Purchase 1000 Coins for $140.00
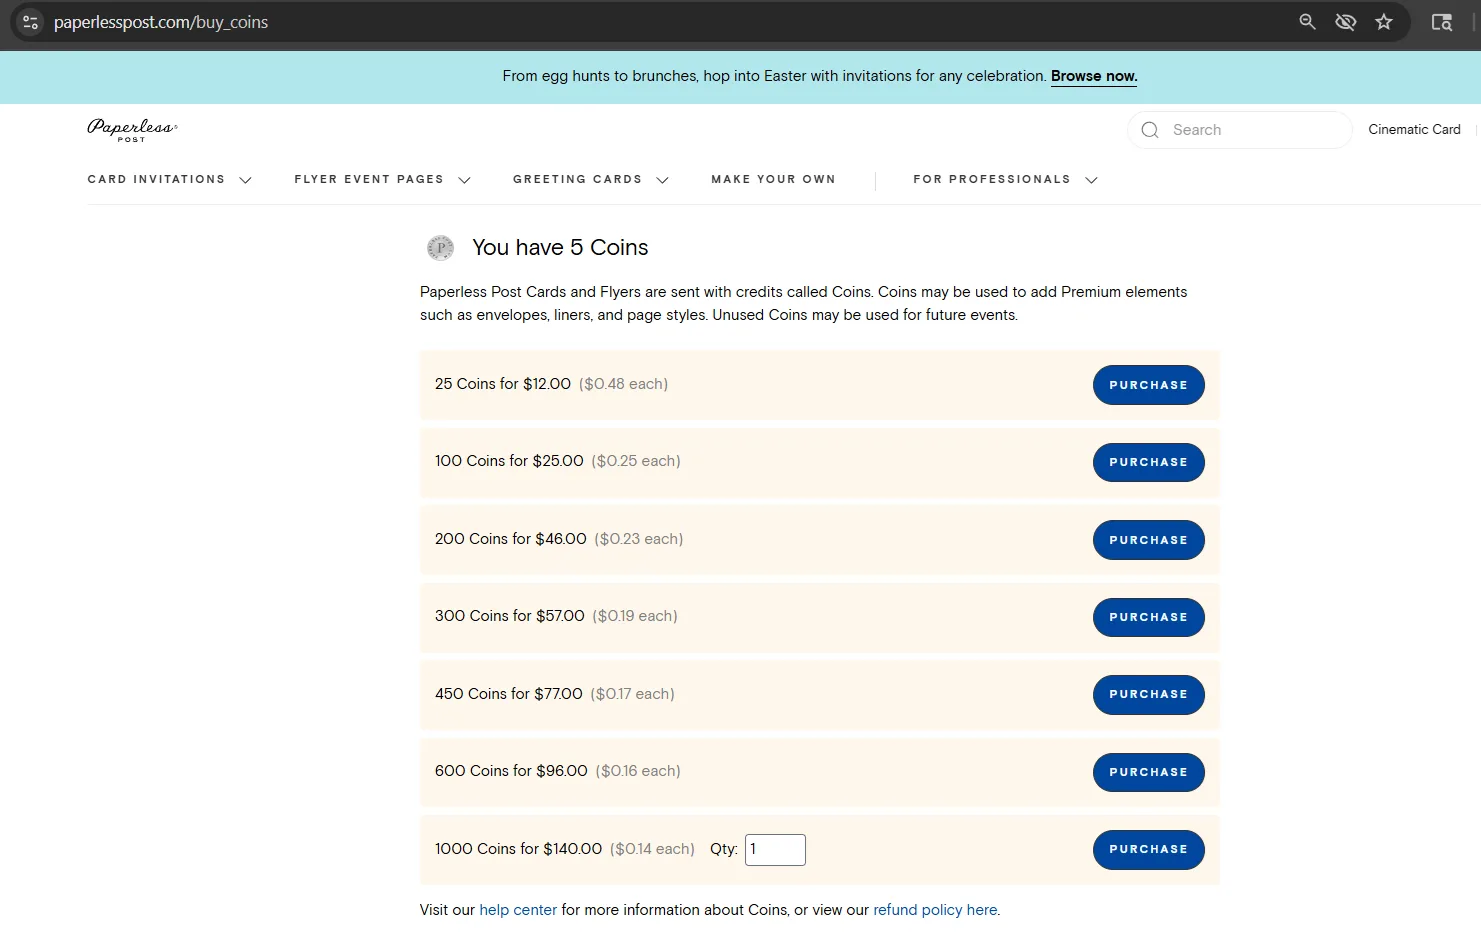1481x935 pixels. (1148, 849)
